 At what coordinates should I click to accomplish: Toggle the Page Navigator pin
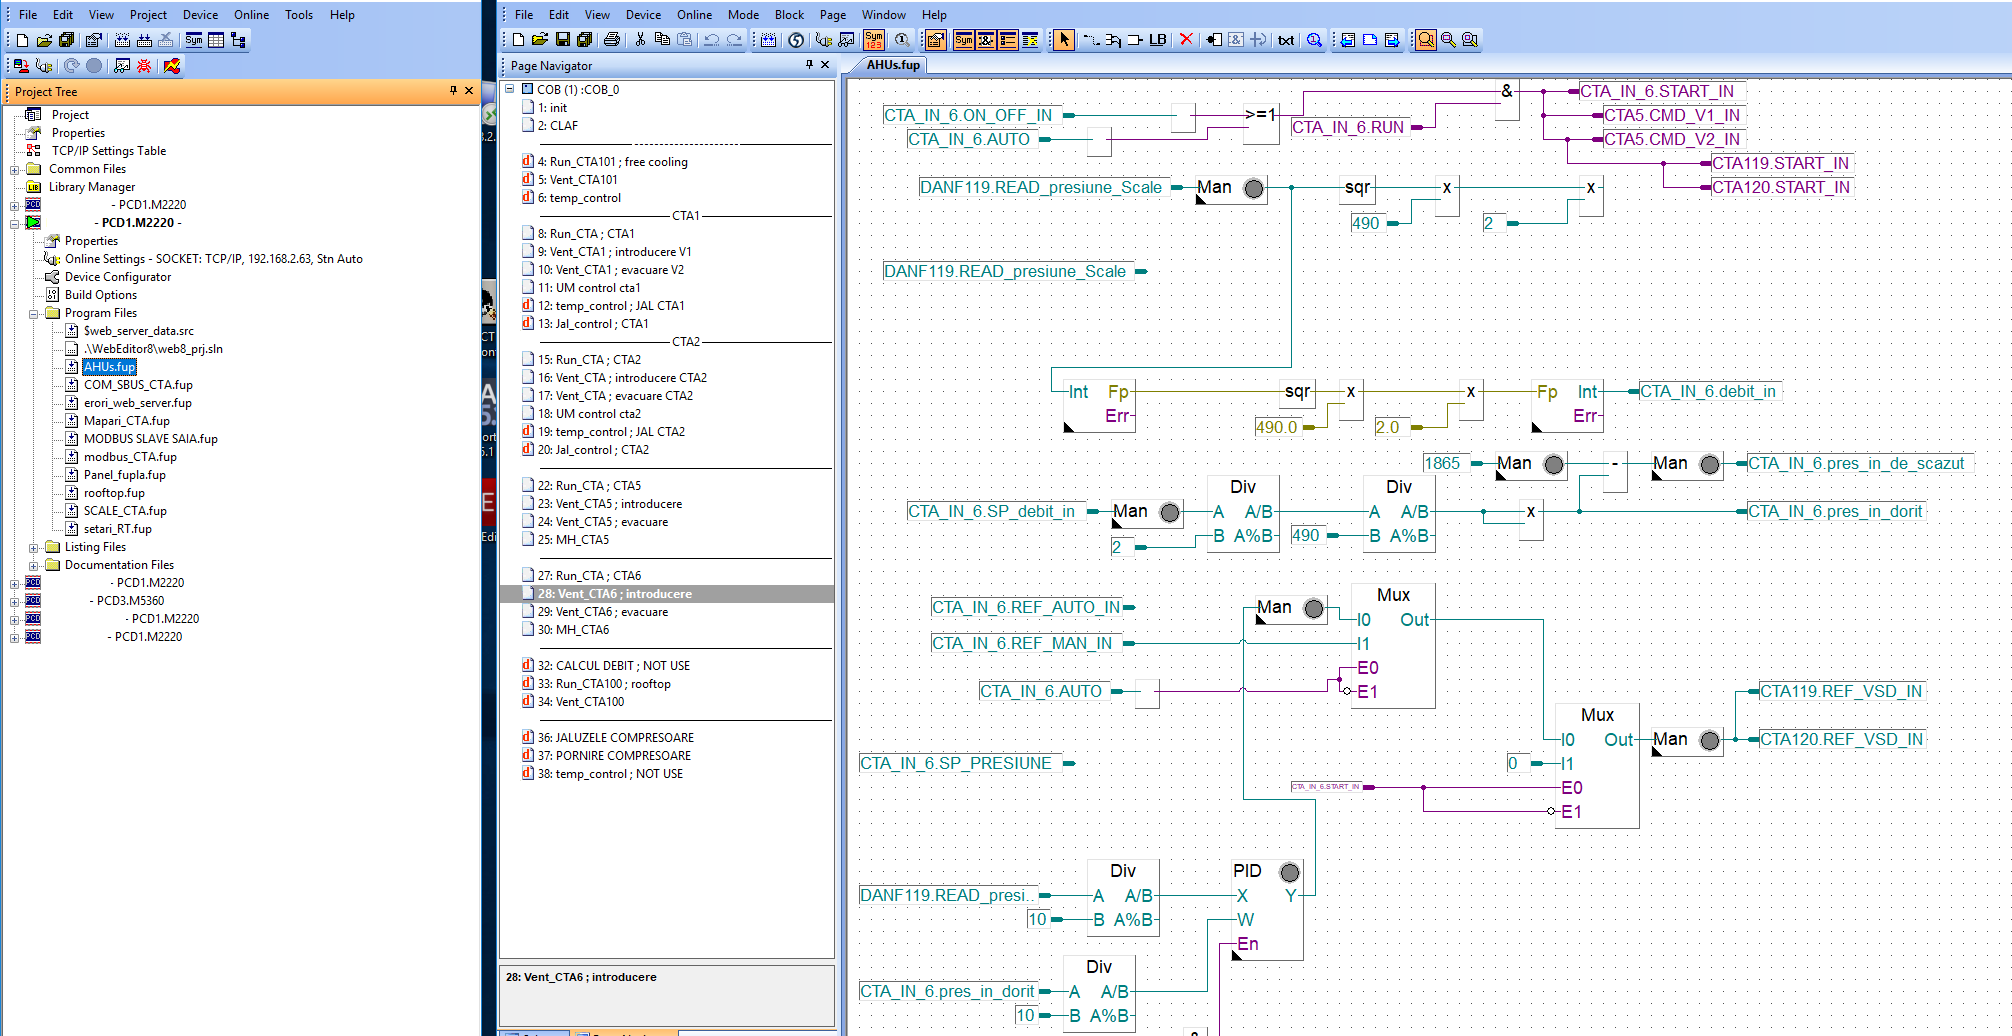(809, 65)
